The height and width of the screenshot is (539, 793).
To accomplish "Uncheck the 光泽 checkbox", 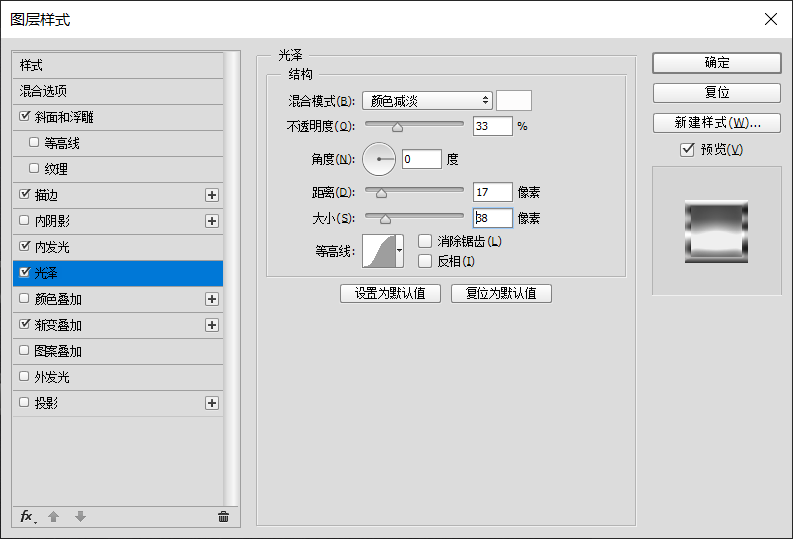I will [x=24, y=273].
